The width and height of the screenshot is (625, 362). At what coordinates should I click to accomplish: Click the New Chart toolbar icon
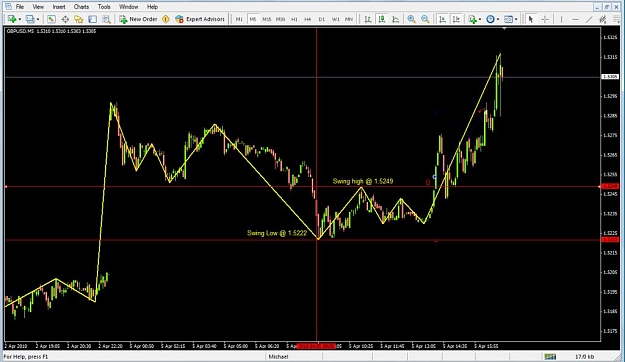coord(12,19)
